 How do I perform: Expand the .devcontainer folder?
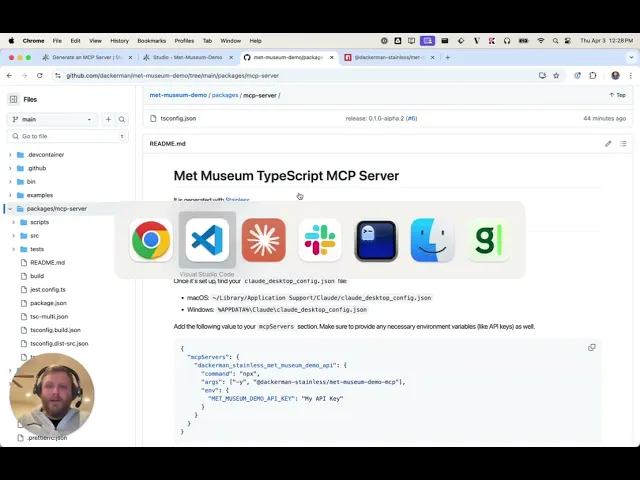tap(10, 155)
